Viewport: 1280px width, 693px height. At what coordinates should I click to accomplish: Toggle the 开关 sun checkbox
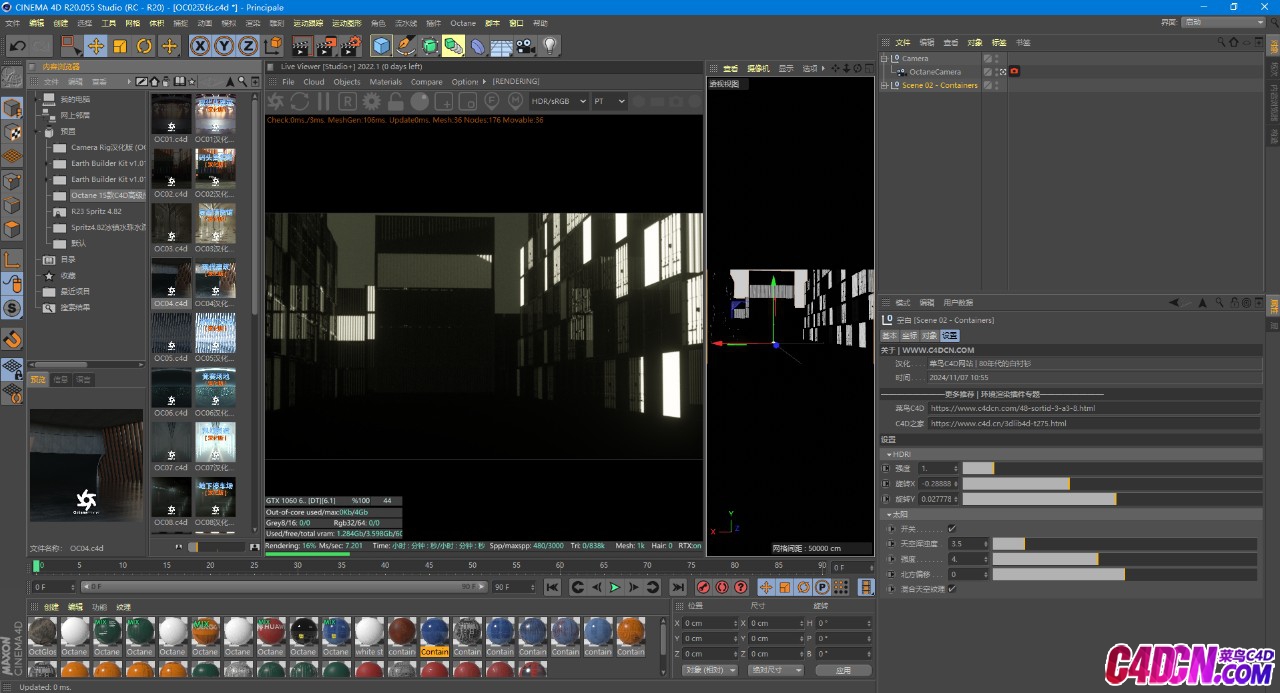pyautogui.click(x=951, y=529)
